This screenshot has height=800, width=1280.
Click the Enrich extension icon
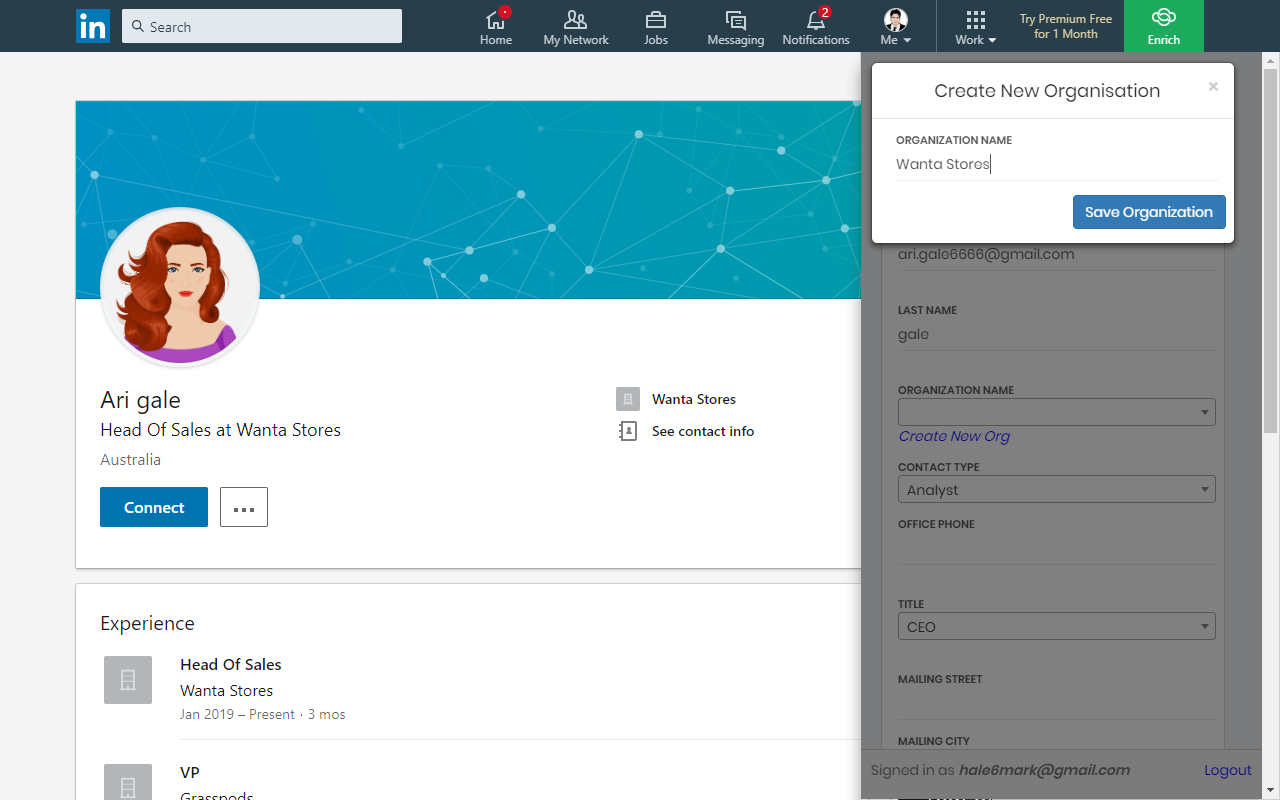coord(1163,18)
